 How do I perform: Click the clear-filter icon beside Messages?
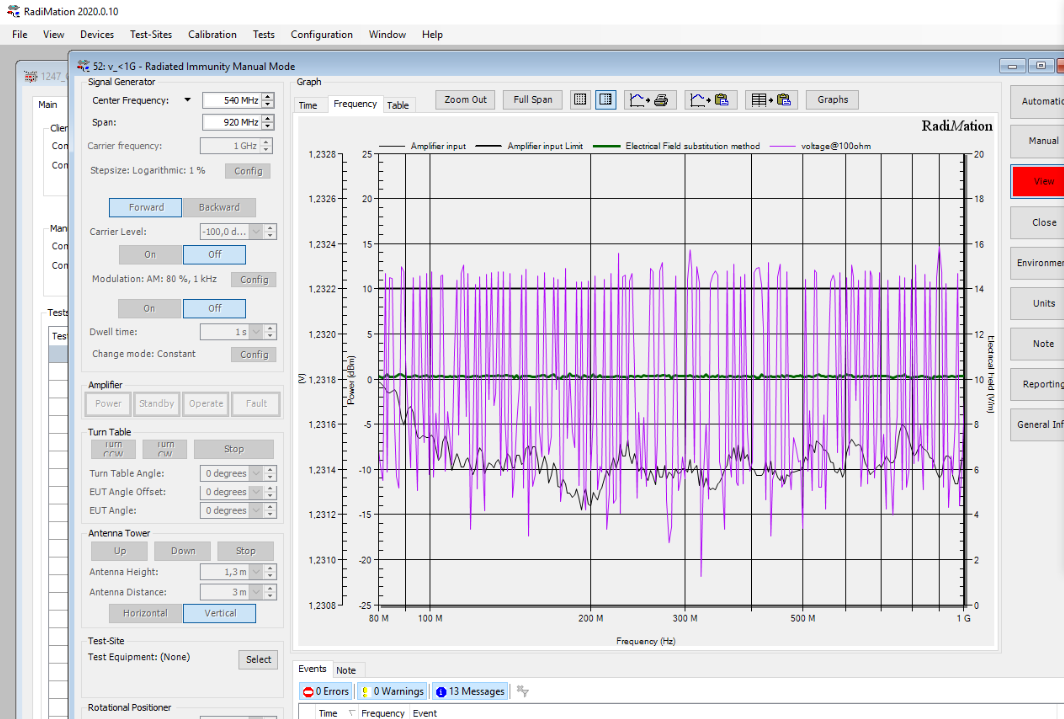522,691
